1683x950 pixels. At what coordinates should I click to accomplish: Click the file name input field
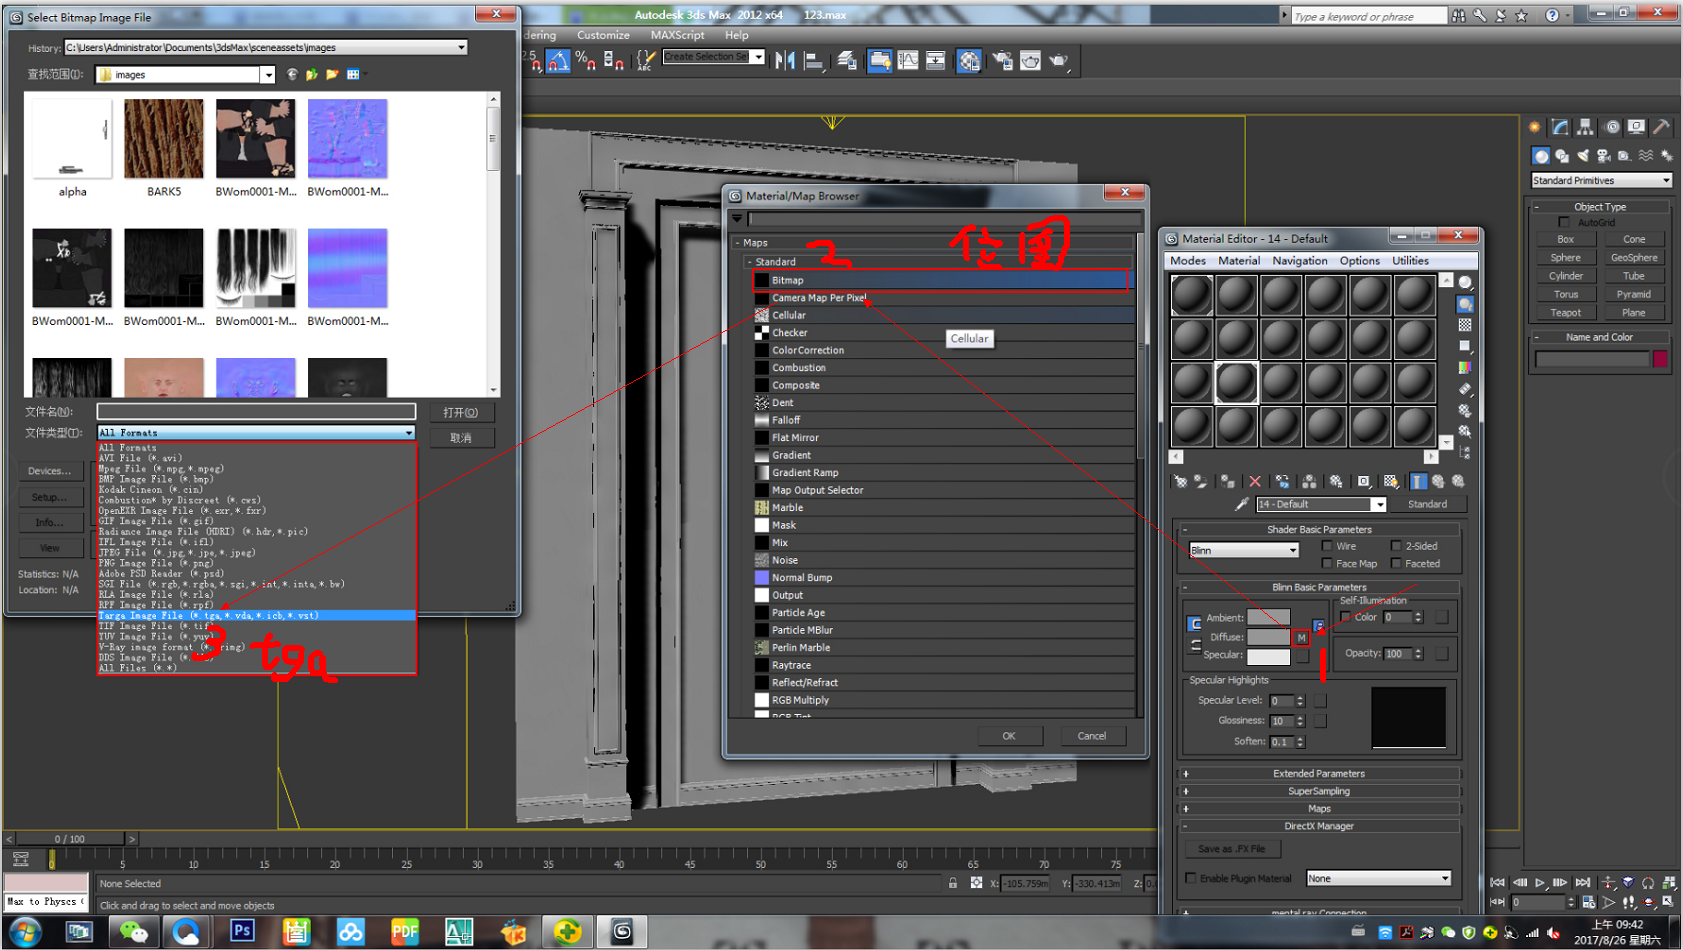256,411
